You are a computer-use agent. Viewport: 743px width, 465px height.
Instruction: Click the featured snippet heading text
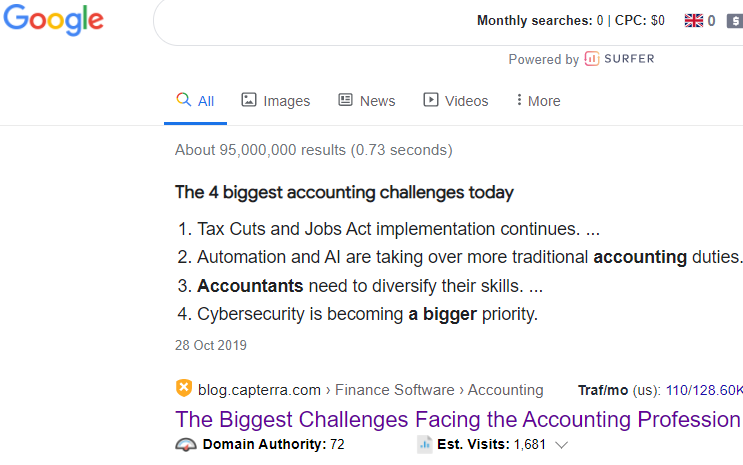344,192
